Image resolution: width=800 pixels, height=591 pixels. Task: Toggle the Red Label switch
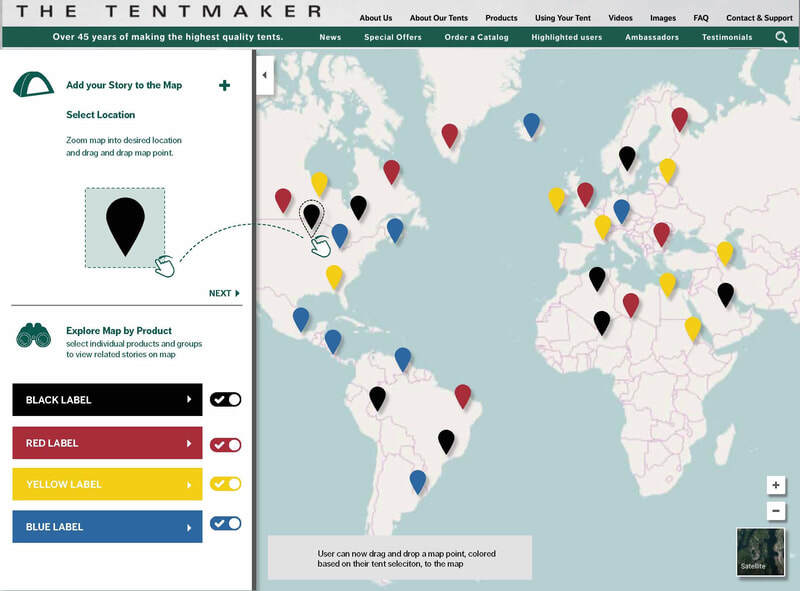pos(226,445)
